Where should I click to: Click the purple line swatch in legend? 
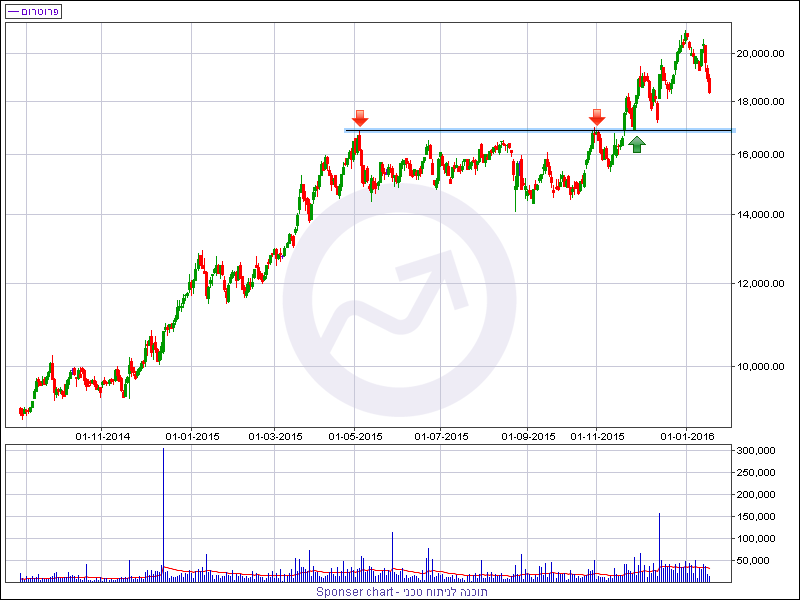tap(14, 11)
